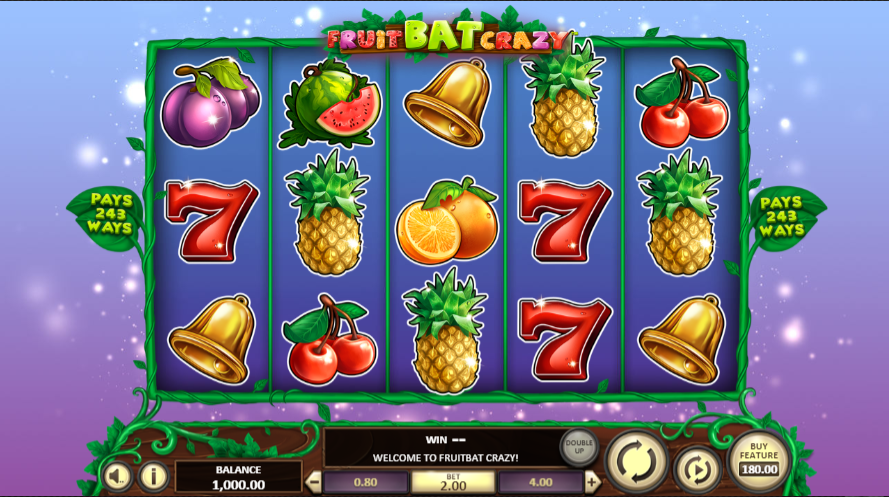Click the bottom-left golden bell symbol

coord(212,339)
